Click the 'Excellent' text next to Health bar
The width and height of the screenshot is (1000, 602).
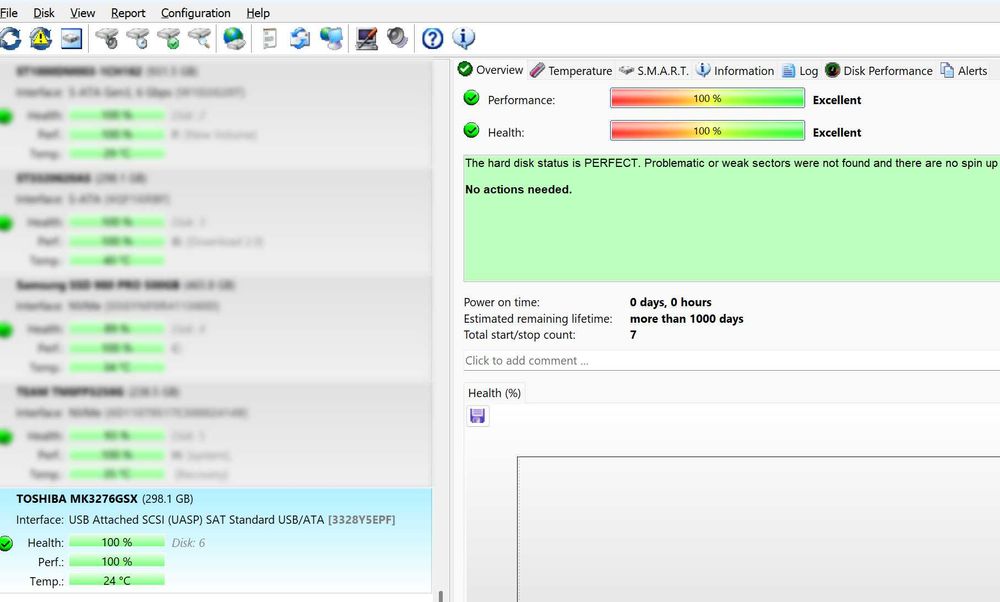click(x=837, y=133)
